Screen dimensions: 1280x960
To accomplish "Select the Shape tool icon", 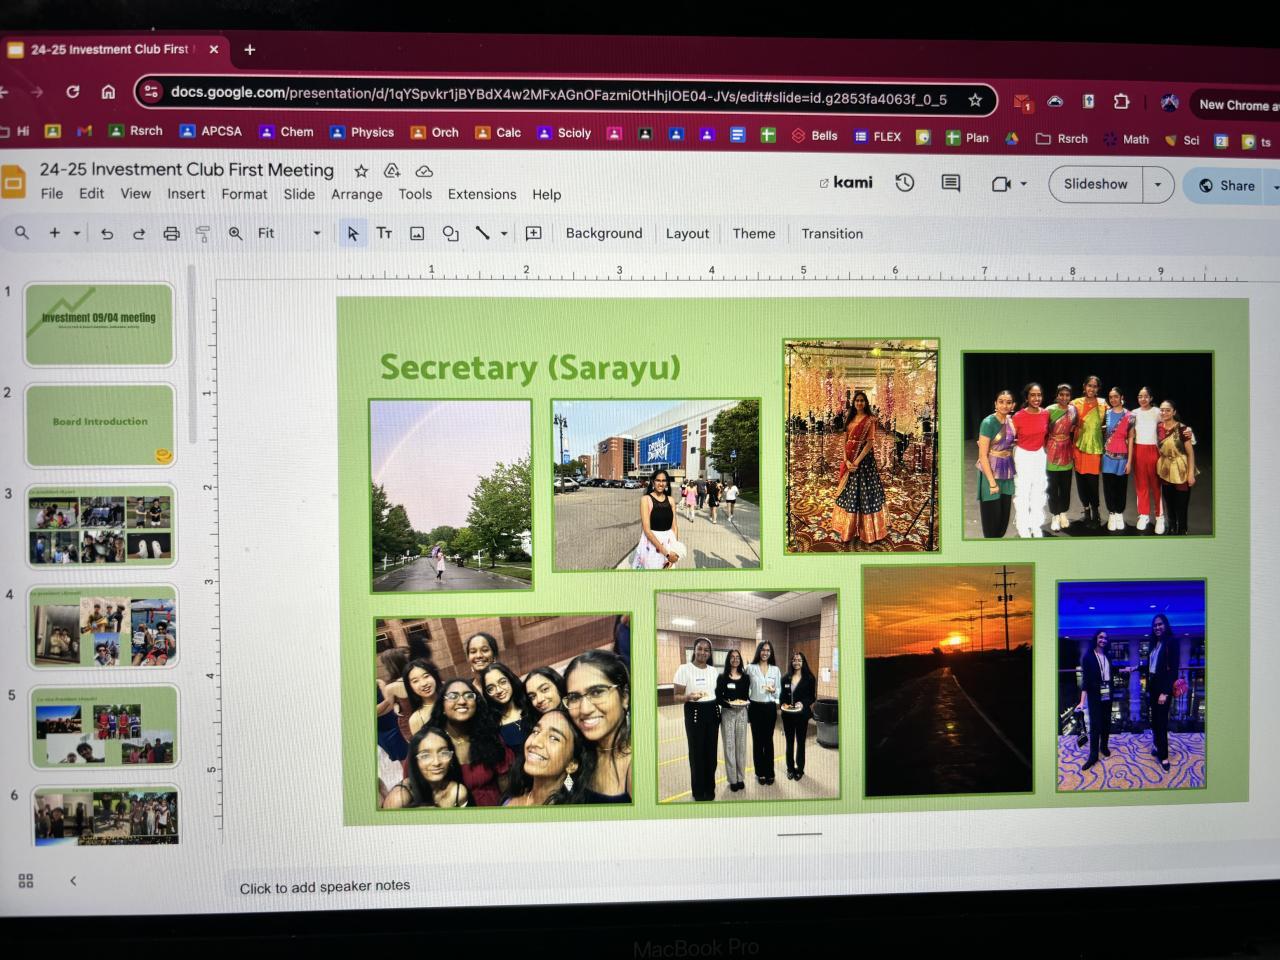I will (x=450, y=233).
